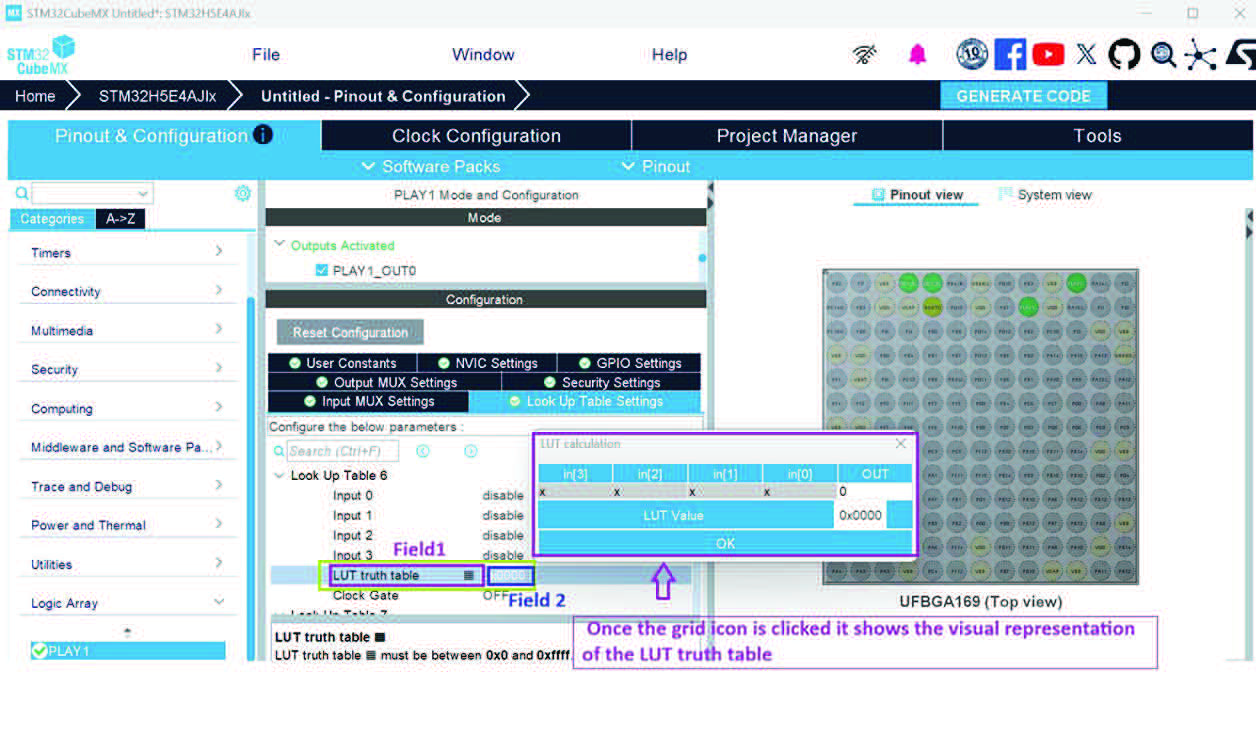Open the File menu

(266, 55)
